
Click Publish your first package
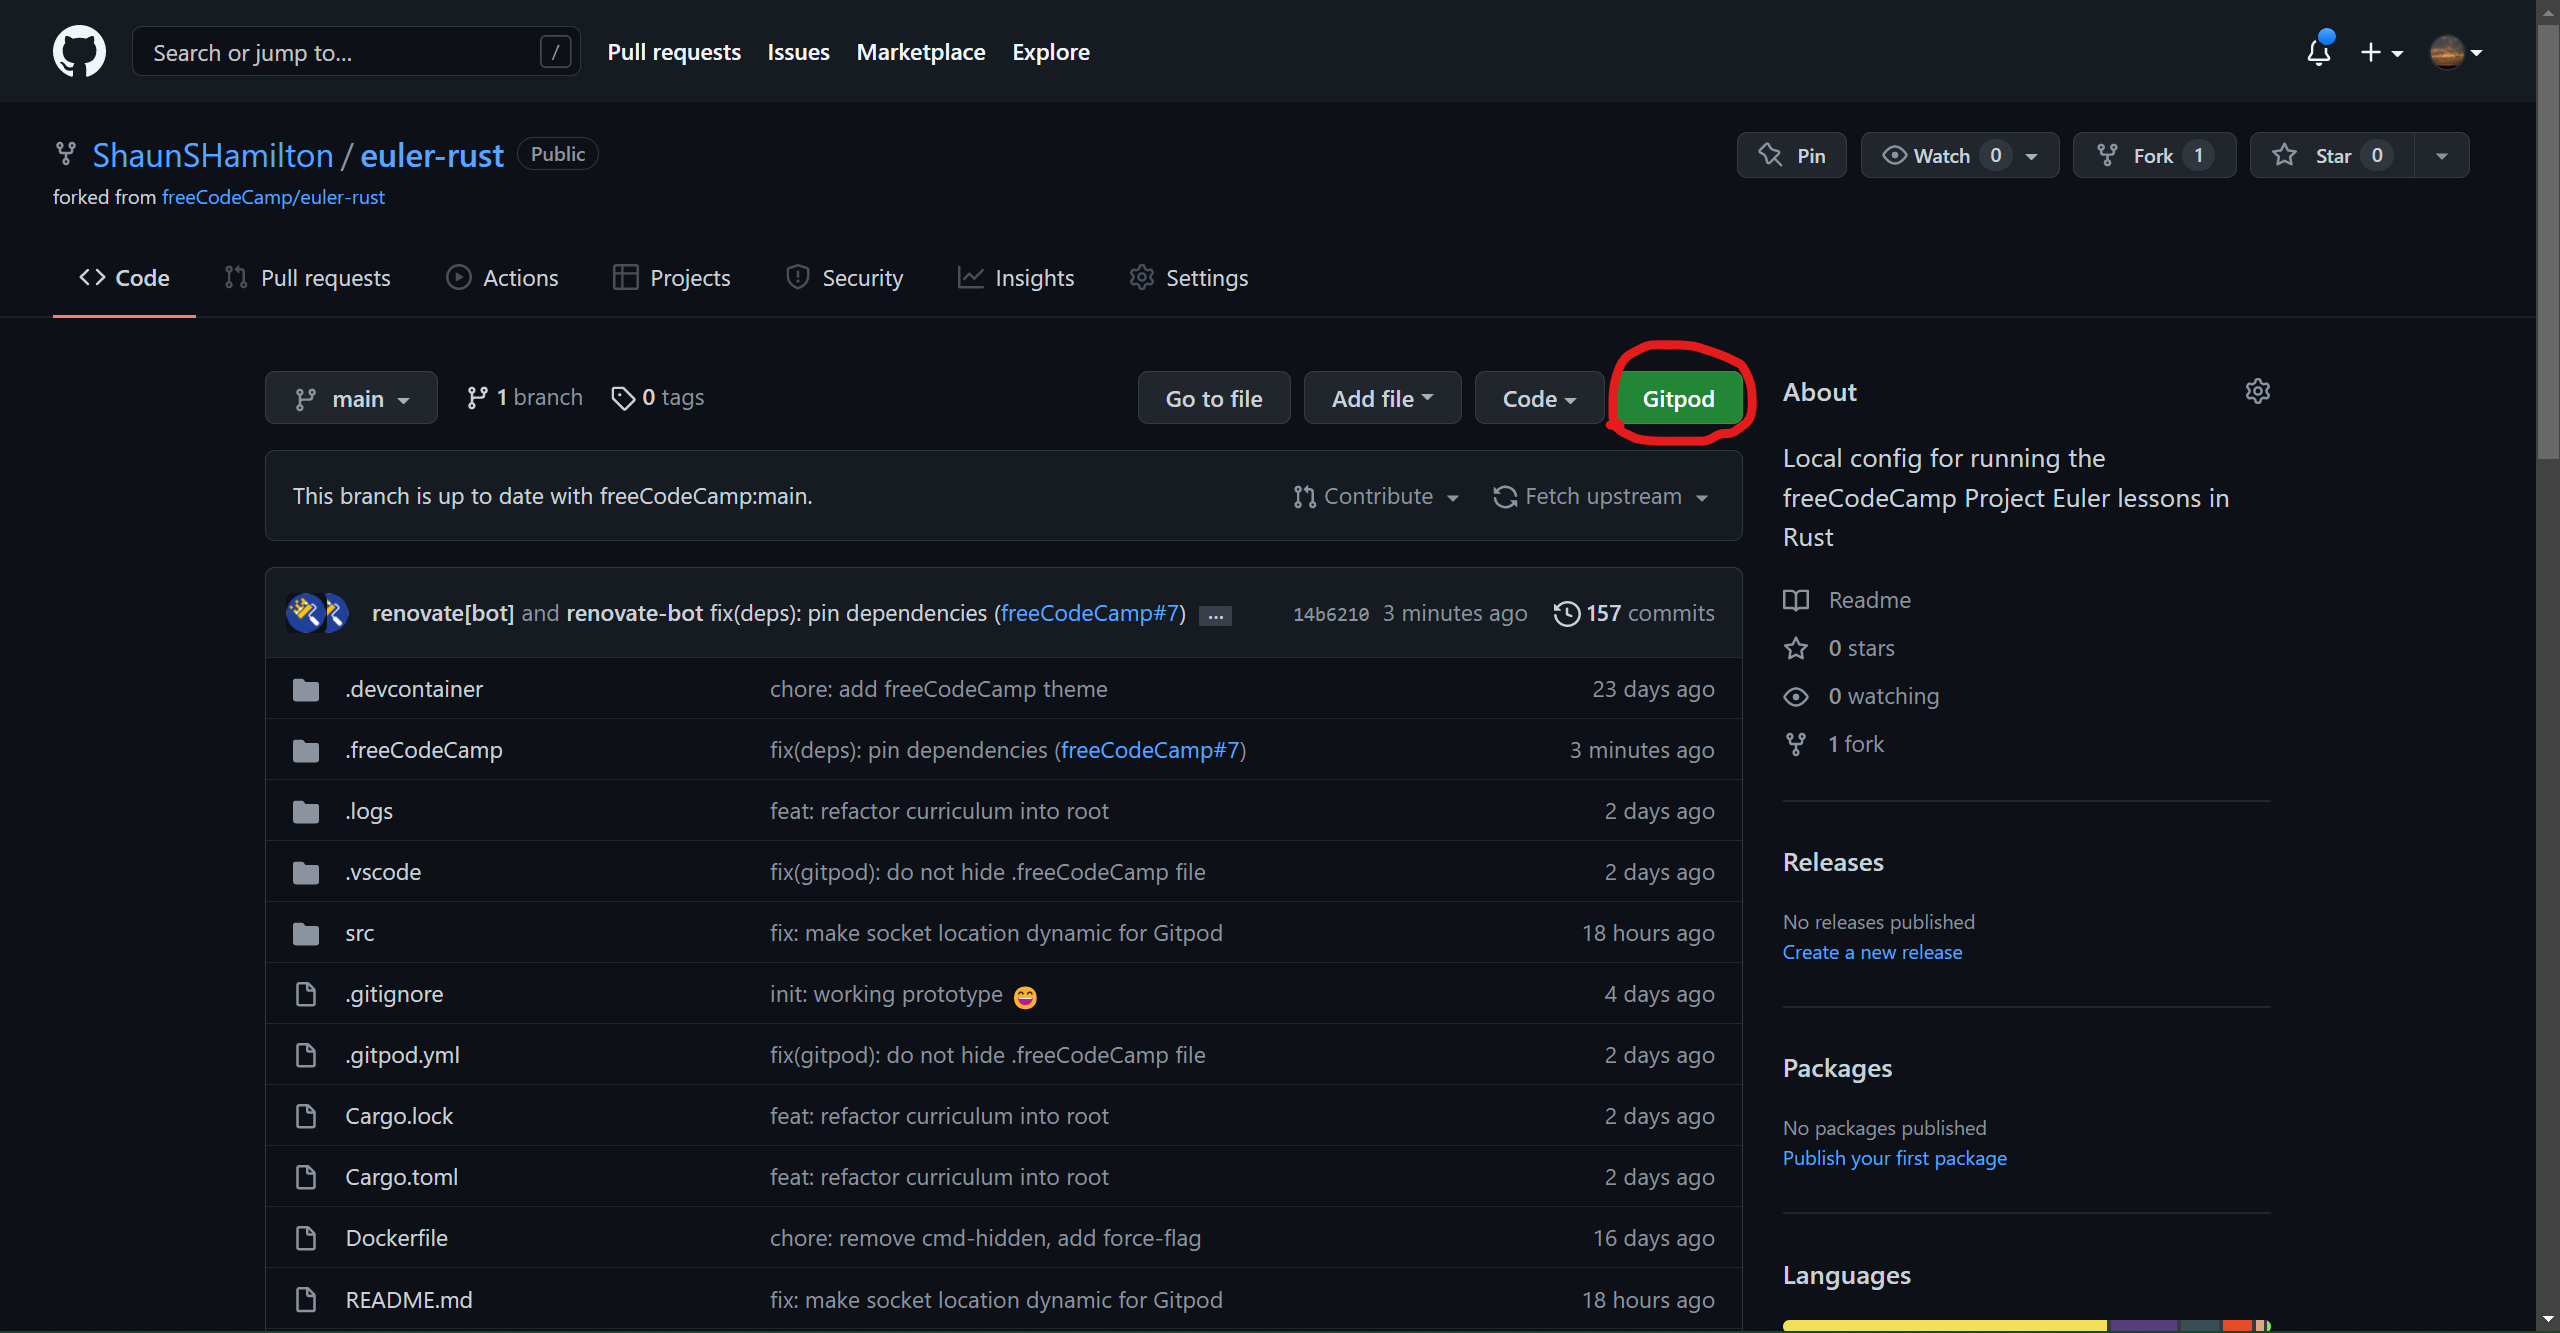click(1894, 1158)
